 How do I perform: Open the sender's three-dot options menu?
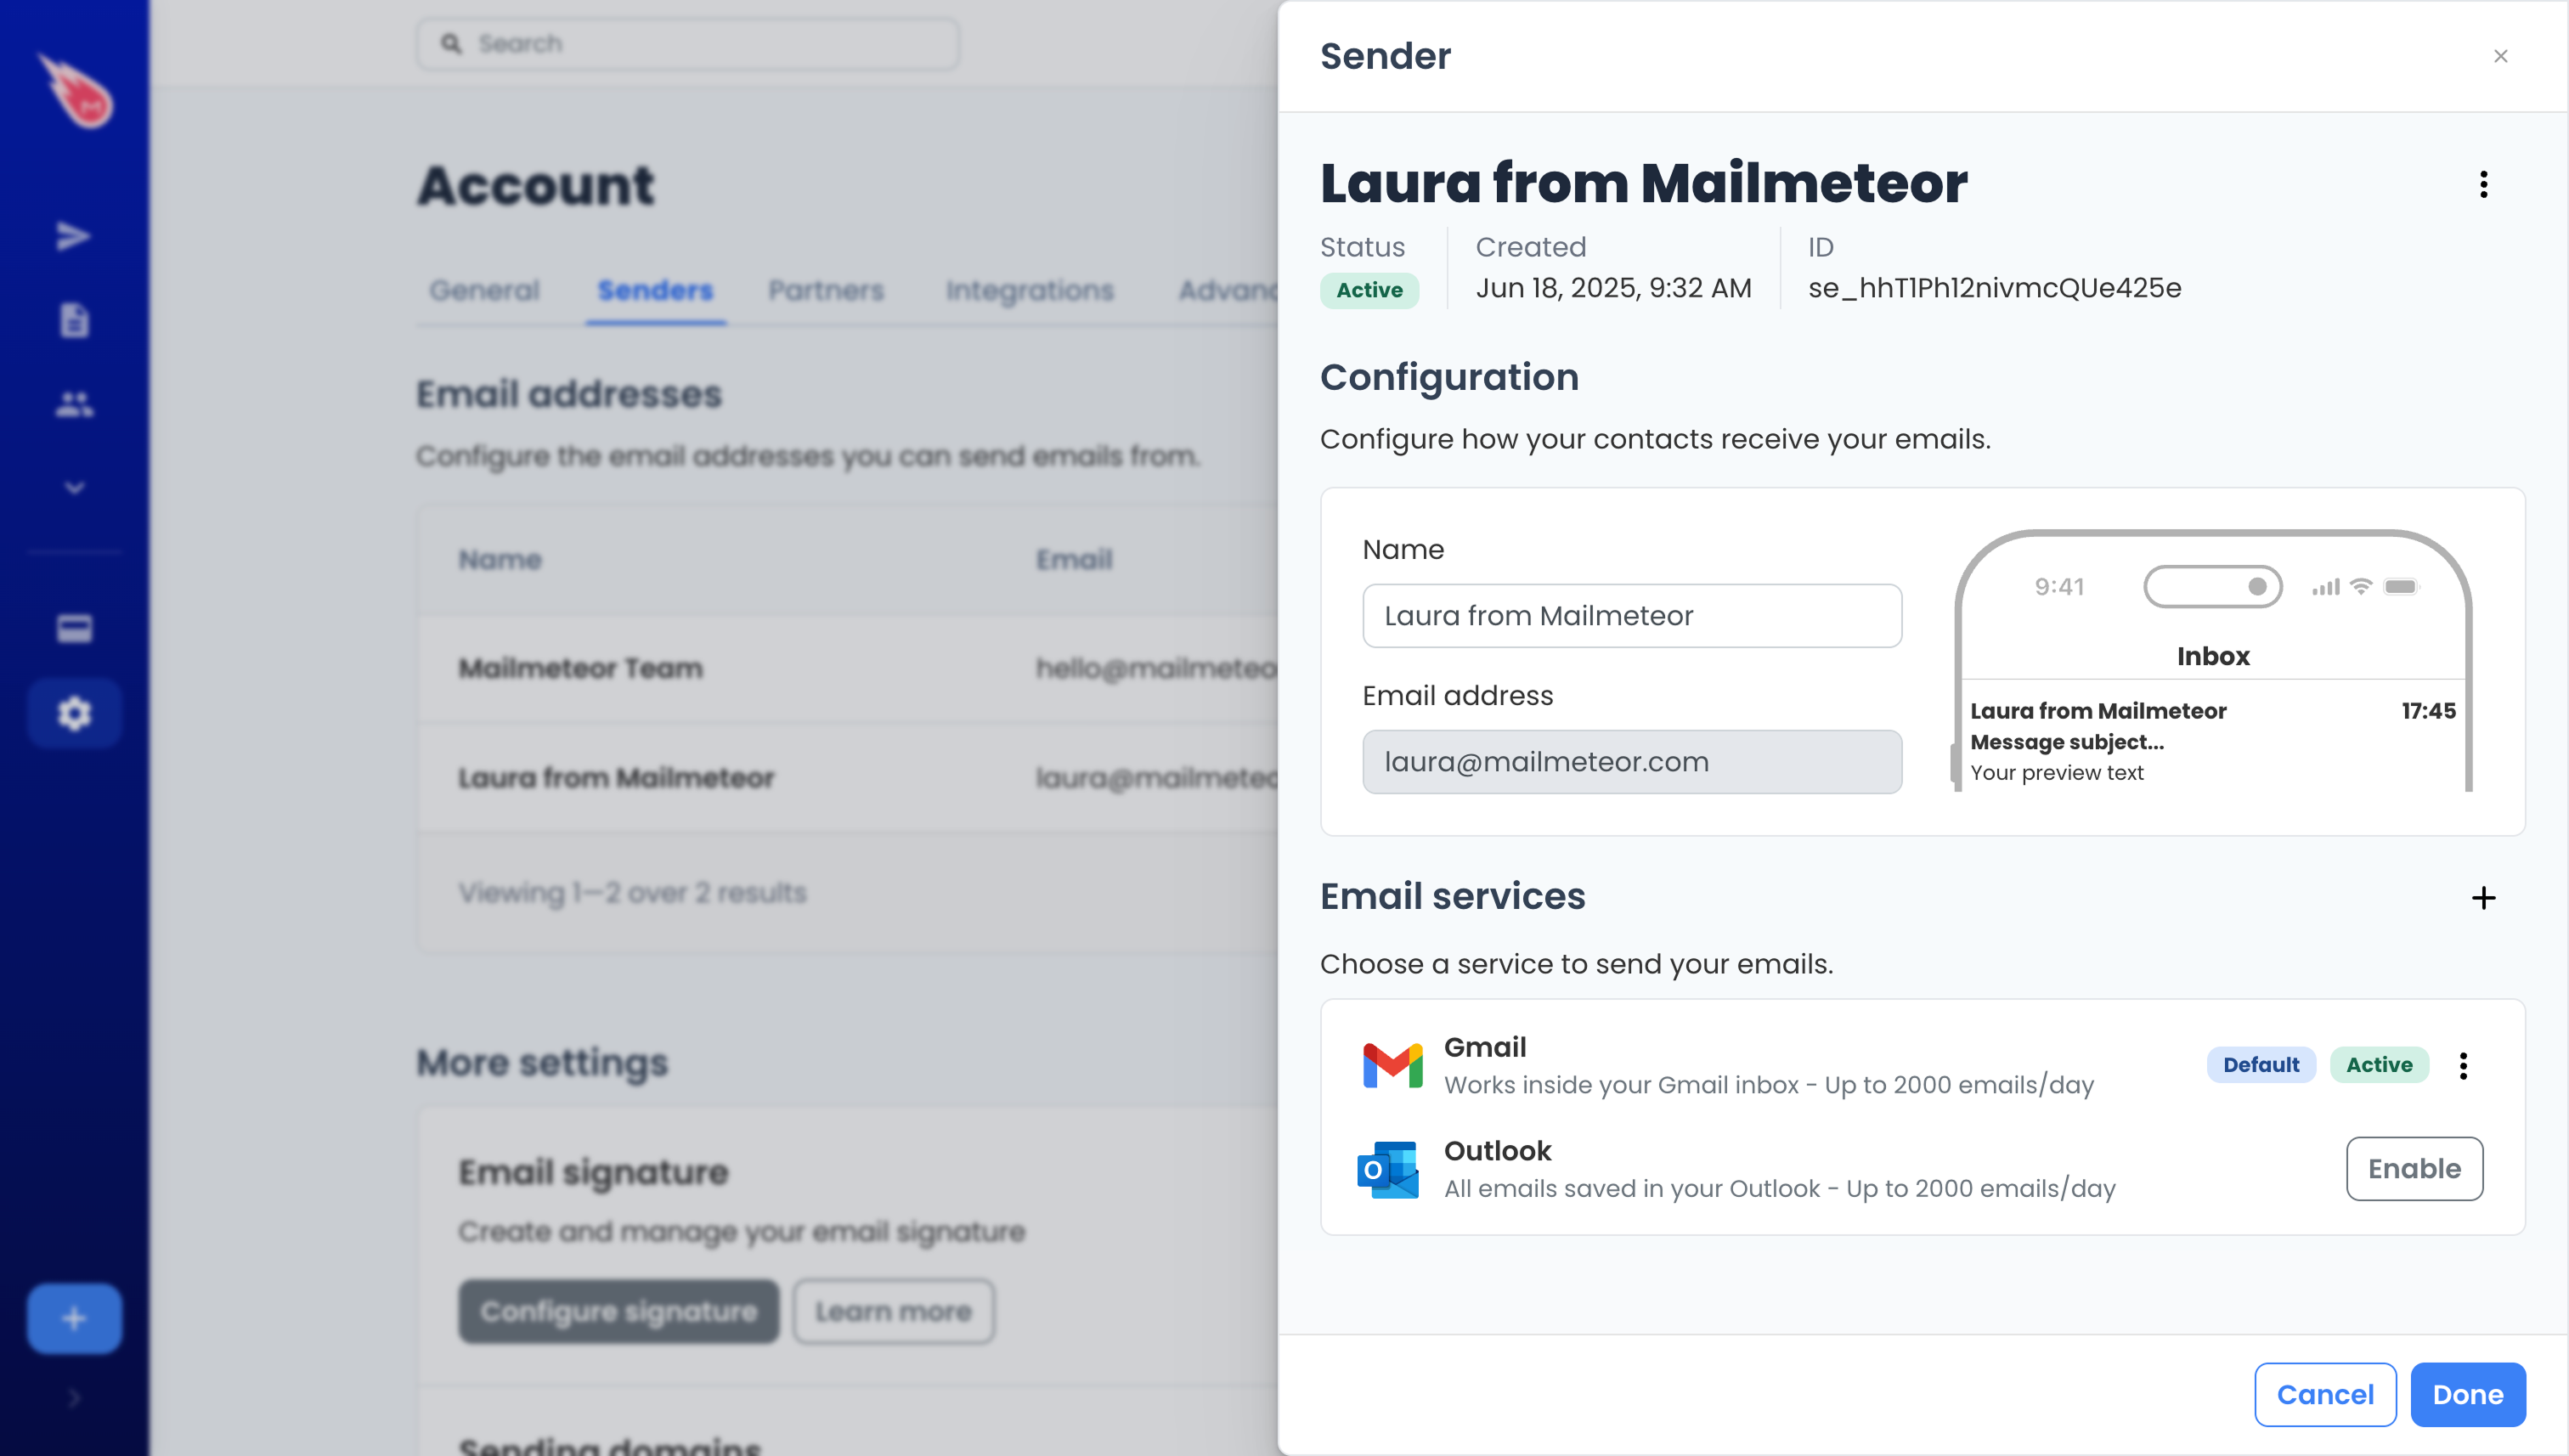click(x=2483, y=184)
